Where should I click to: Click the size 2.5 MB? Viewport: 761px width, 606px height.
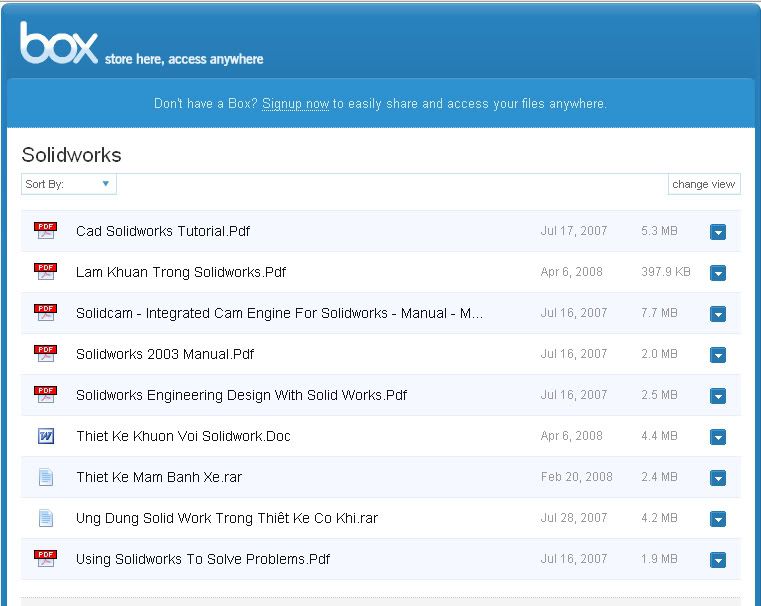point(659,395)
